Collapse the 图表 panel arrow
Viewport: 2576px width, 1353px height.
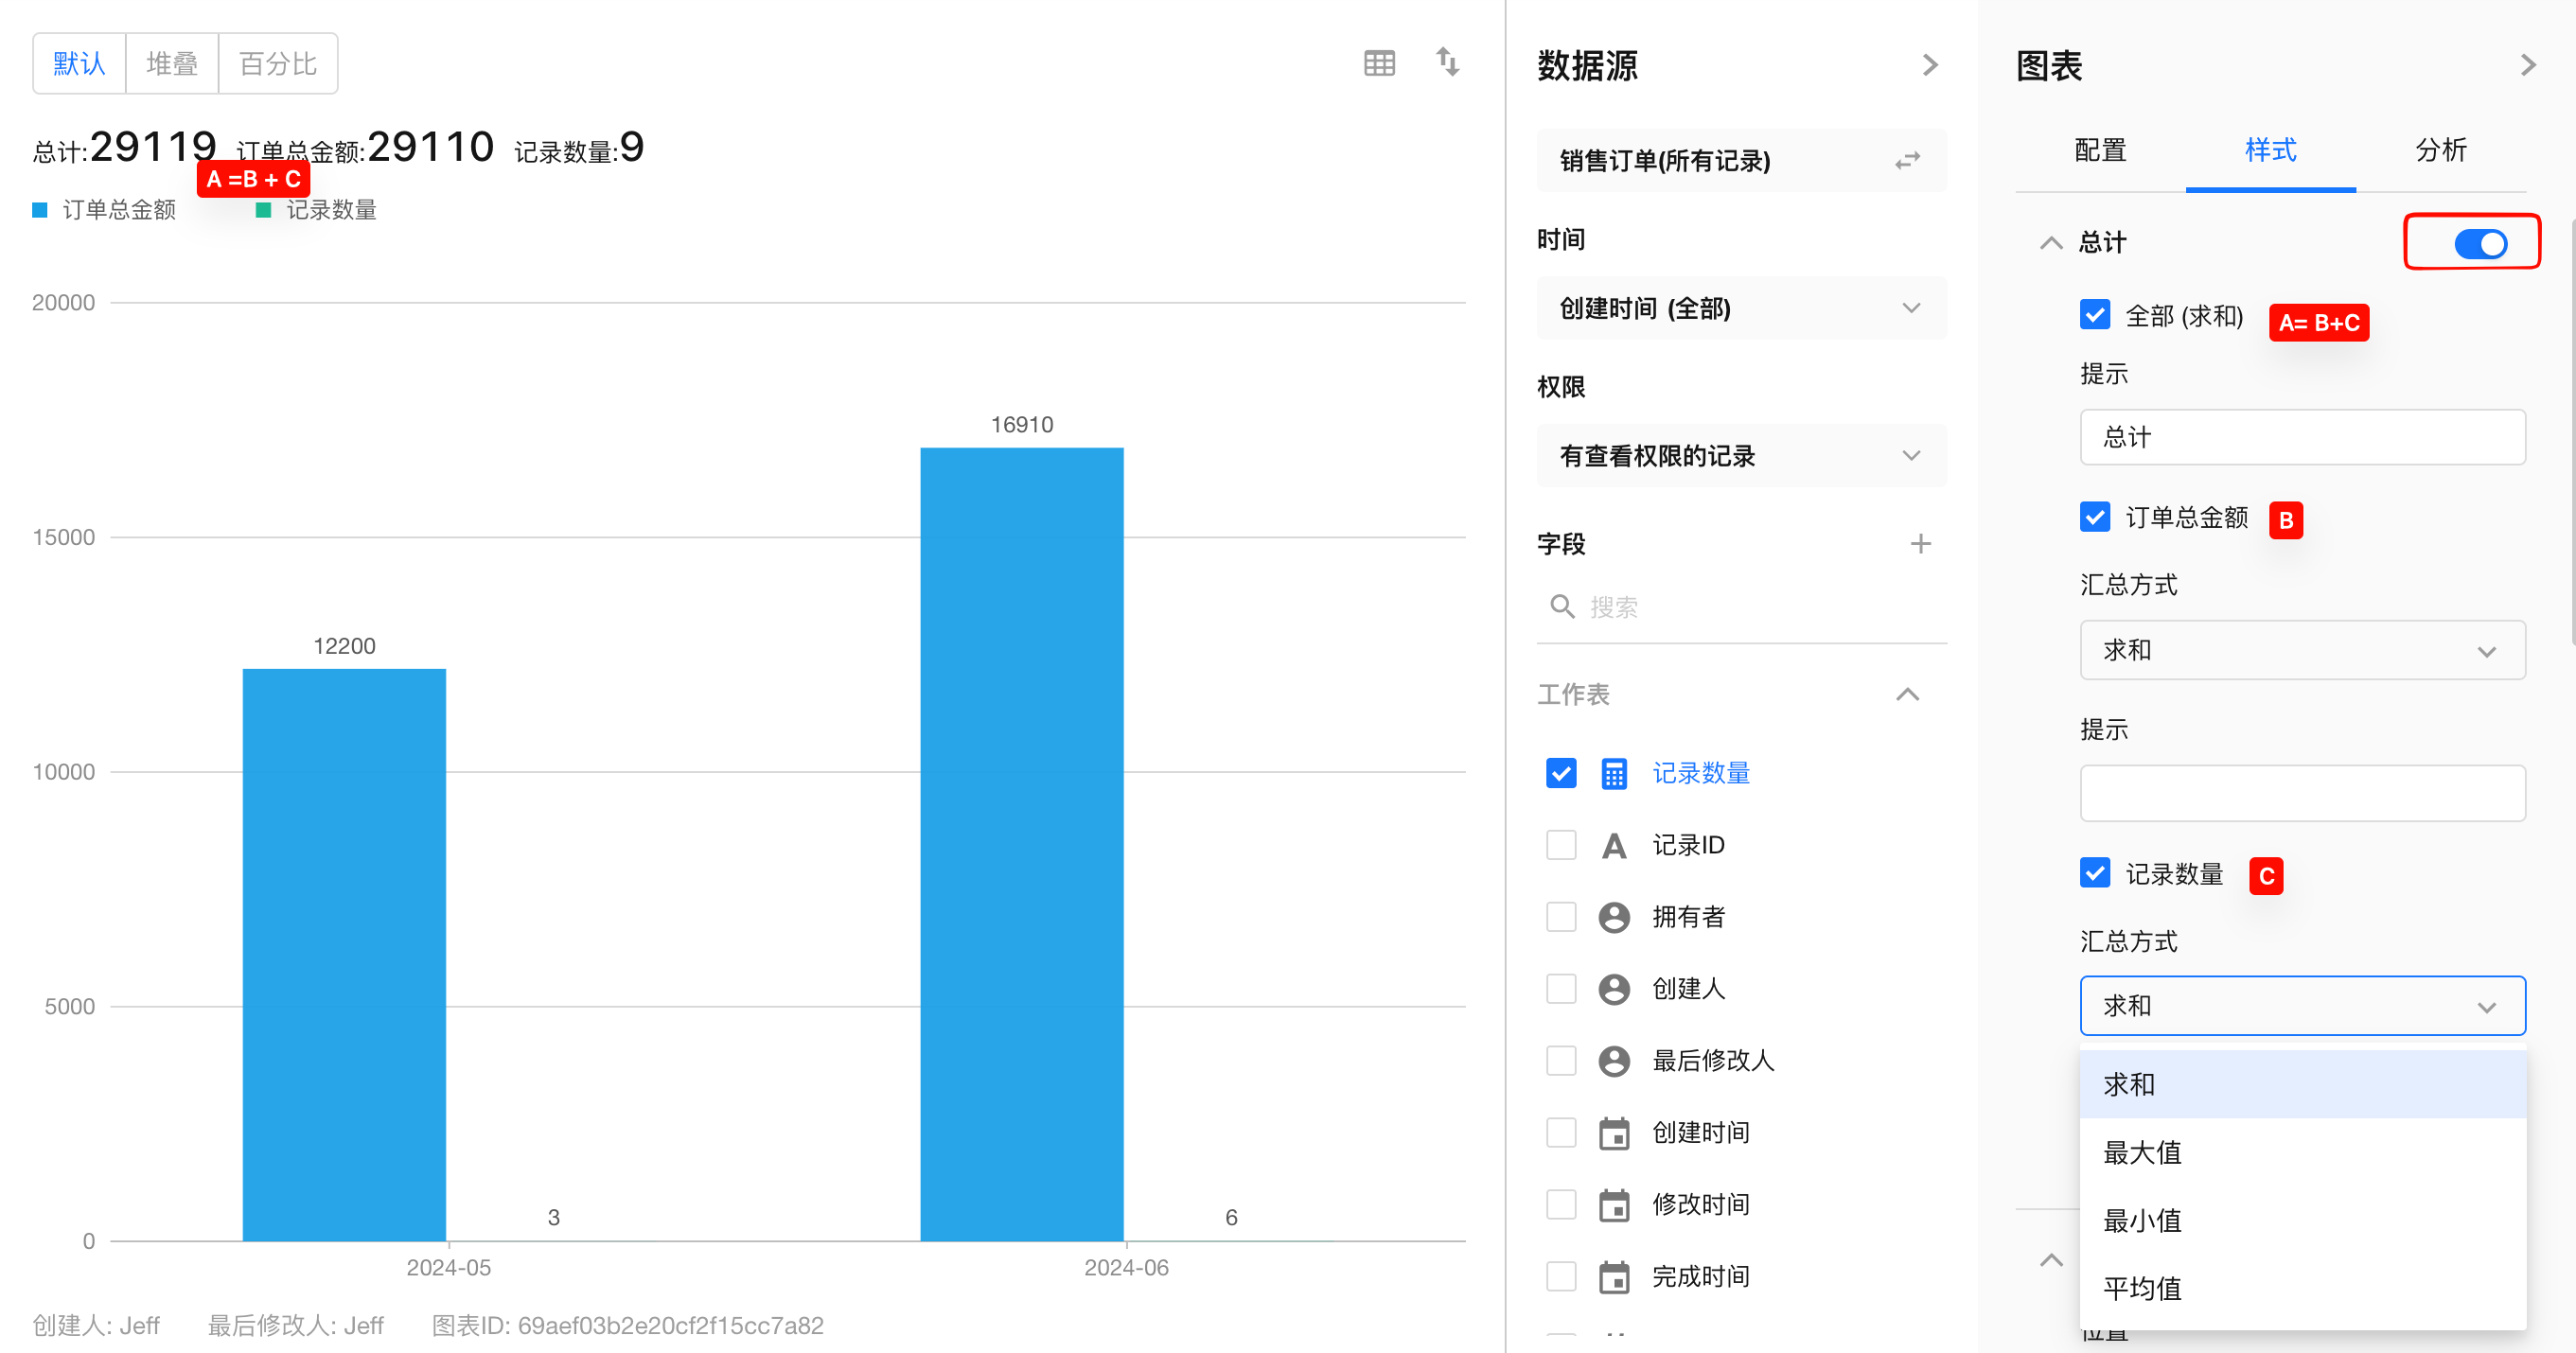(2527, 66)
